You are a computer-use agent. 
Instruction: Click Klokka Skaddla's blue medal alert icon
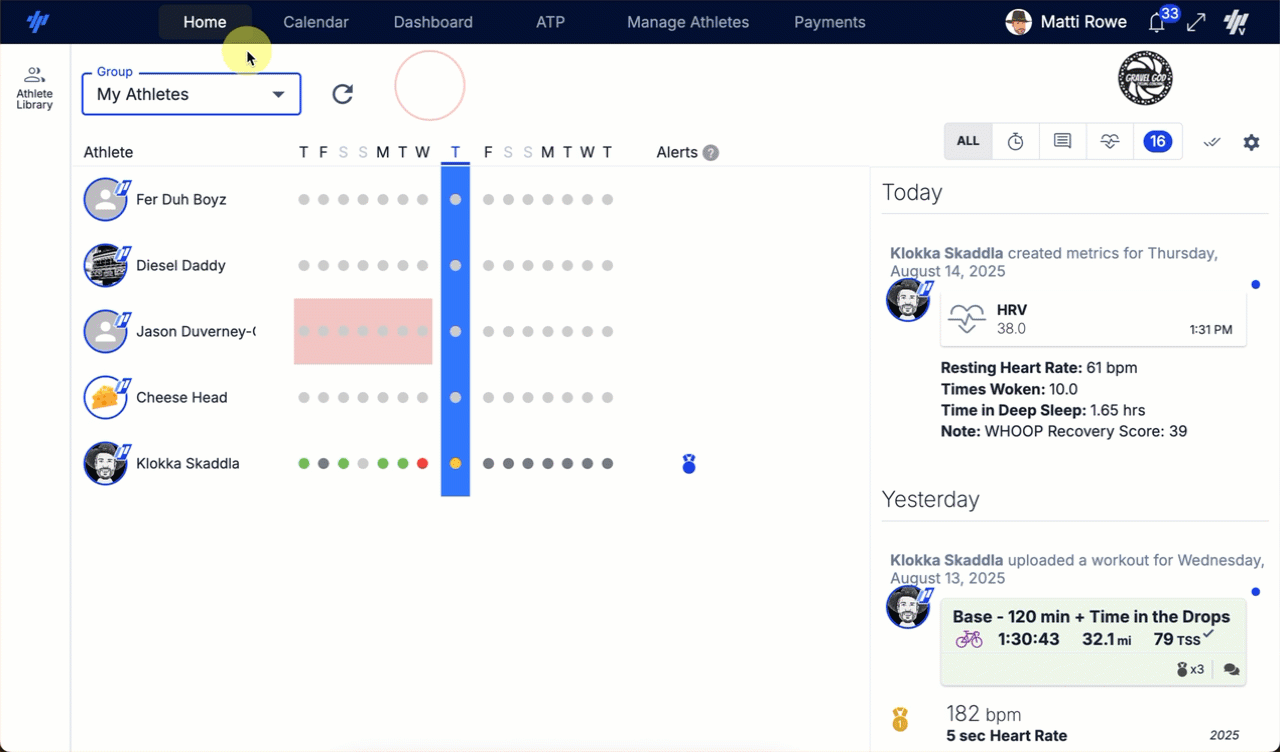point(688,464)
